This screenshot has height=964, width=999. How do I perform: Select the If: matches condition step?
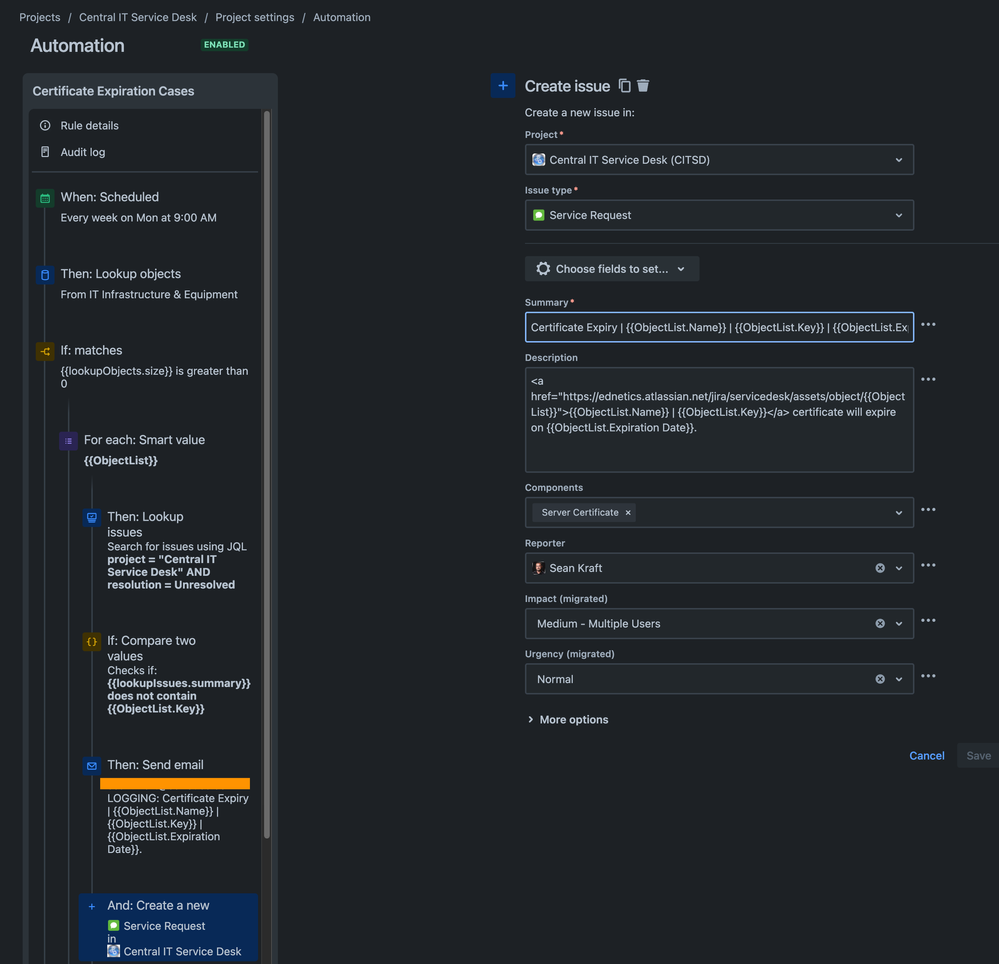tap(147, 366)
